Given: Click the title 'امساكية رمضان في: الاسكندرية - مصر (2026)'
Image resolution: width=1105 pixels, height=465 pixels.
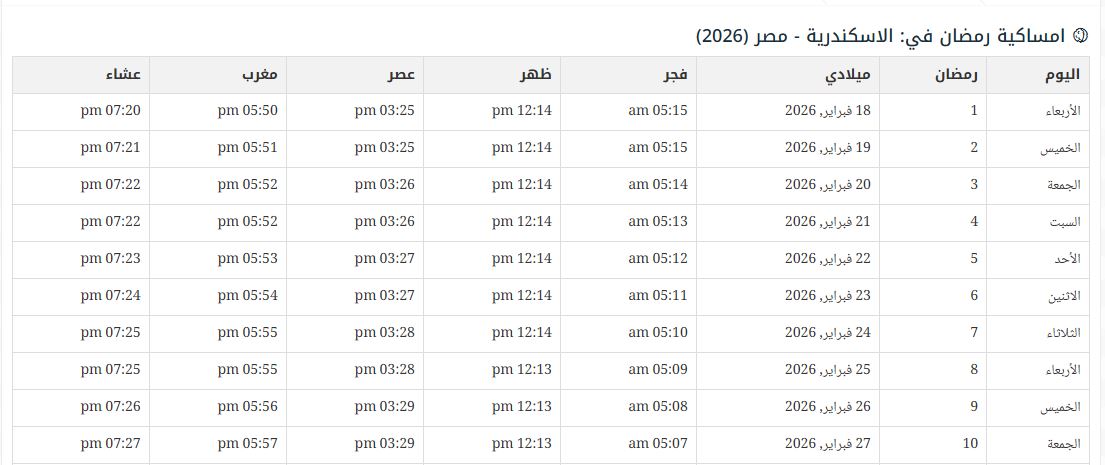Looking at the screenshot, I should point(882,36).
